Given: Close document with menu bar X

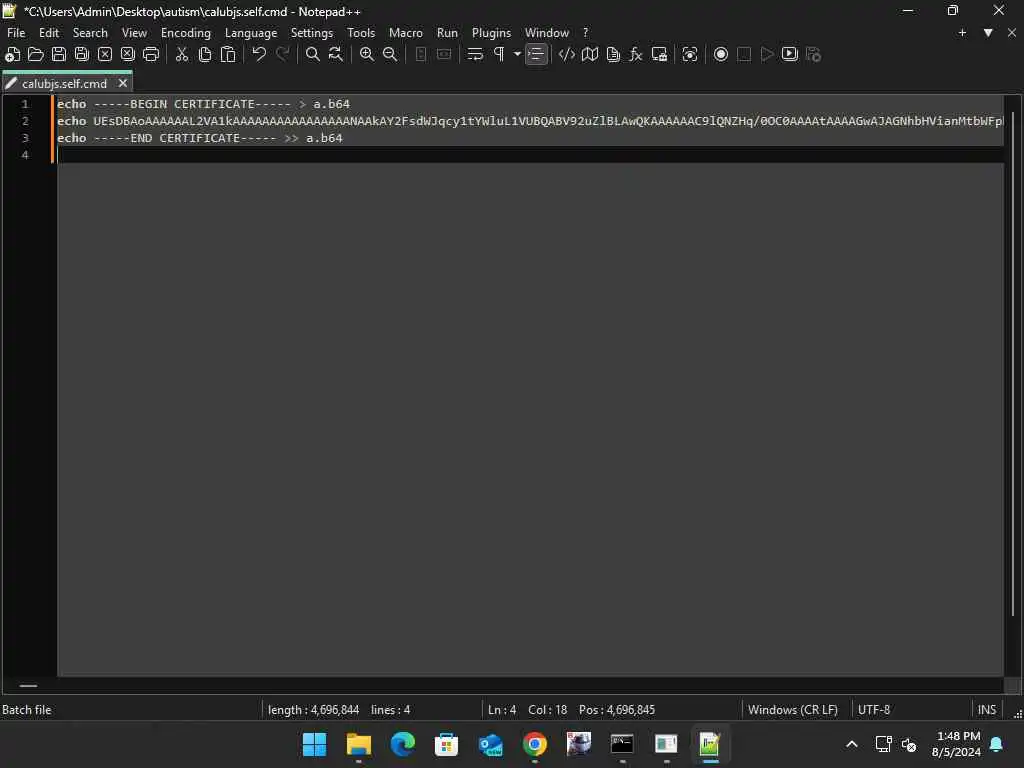Looking at the screenshot, I should click(1012, 33).
